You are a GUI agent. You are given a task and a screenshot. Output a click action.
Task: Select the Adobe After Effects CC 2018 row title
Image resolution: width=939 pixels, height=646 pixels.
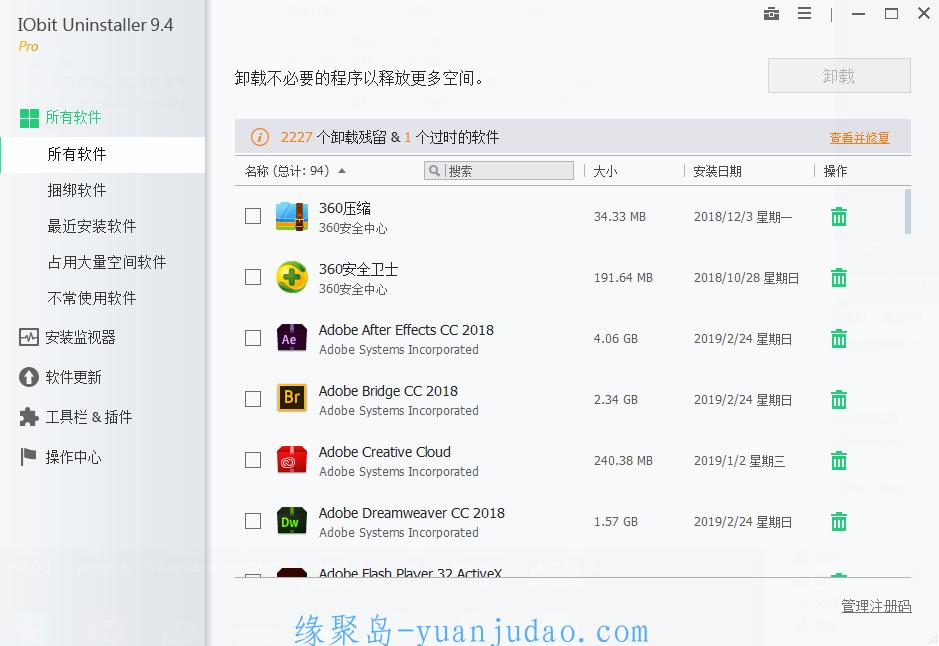click(406, 330)
